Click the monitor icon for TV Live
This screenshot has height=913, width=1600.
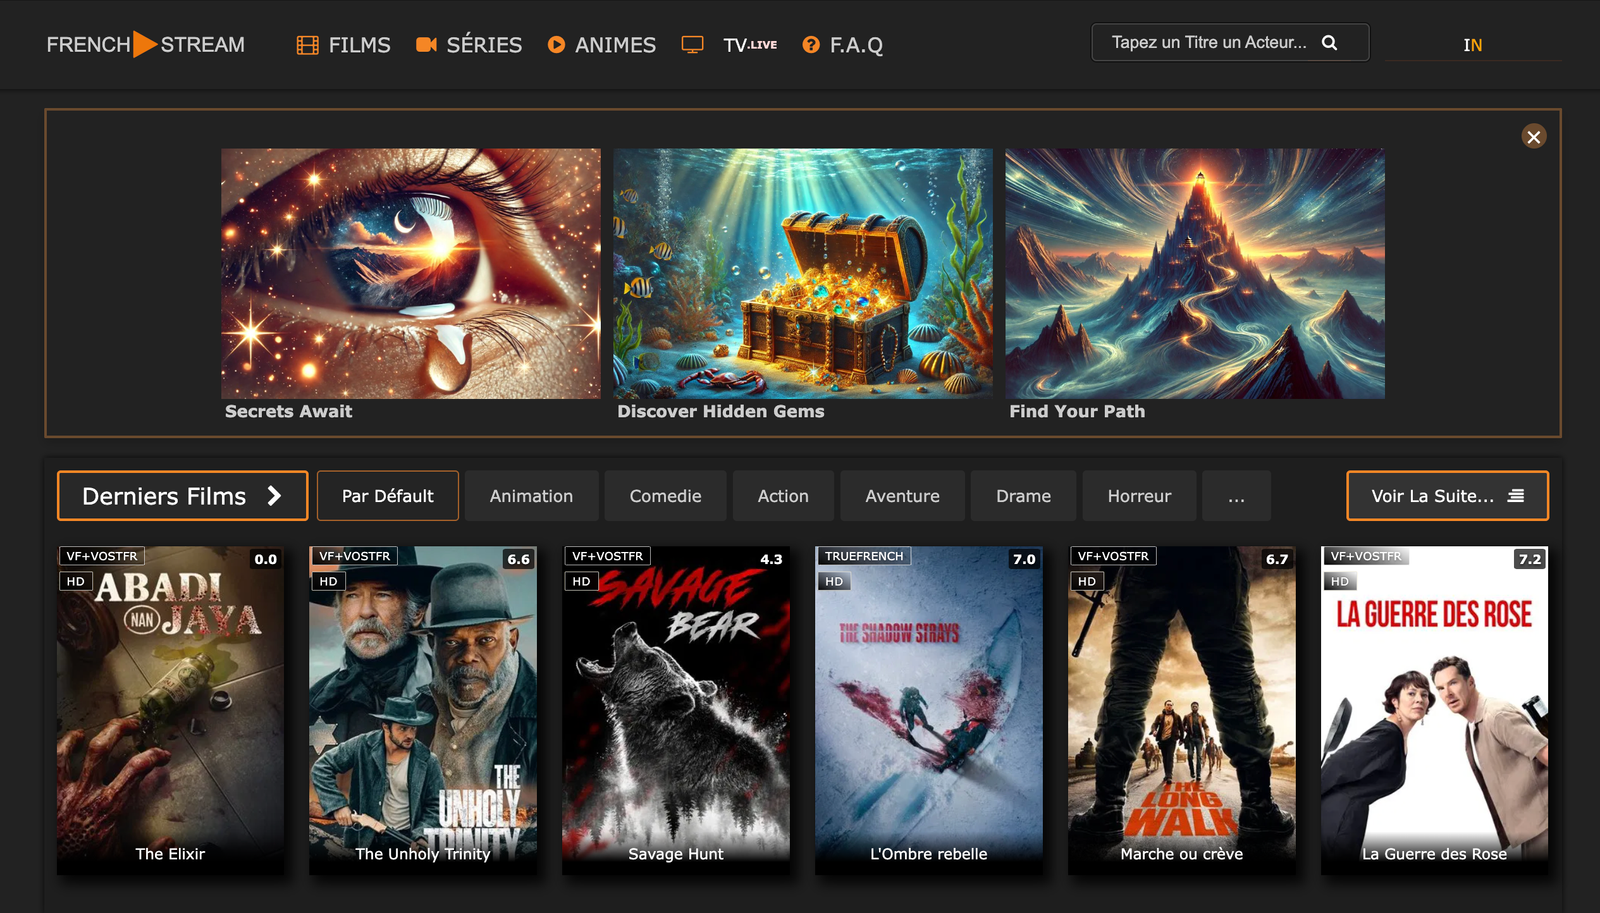(692, 45)
